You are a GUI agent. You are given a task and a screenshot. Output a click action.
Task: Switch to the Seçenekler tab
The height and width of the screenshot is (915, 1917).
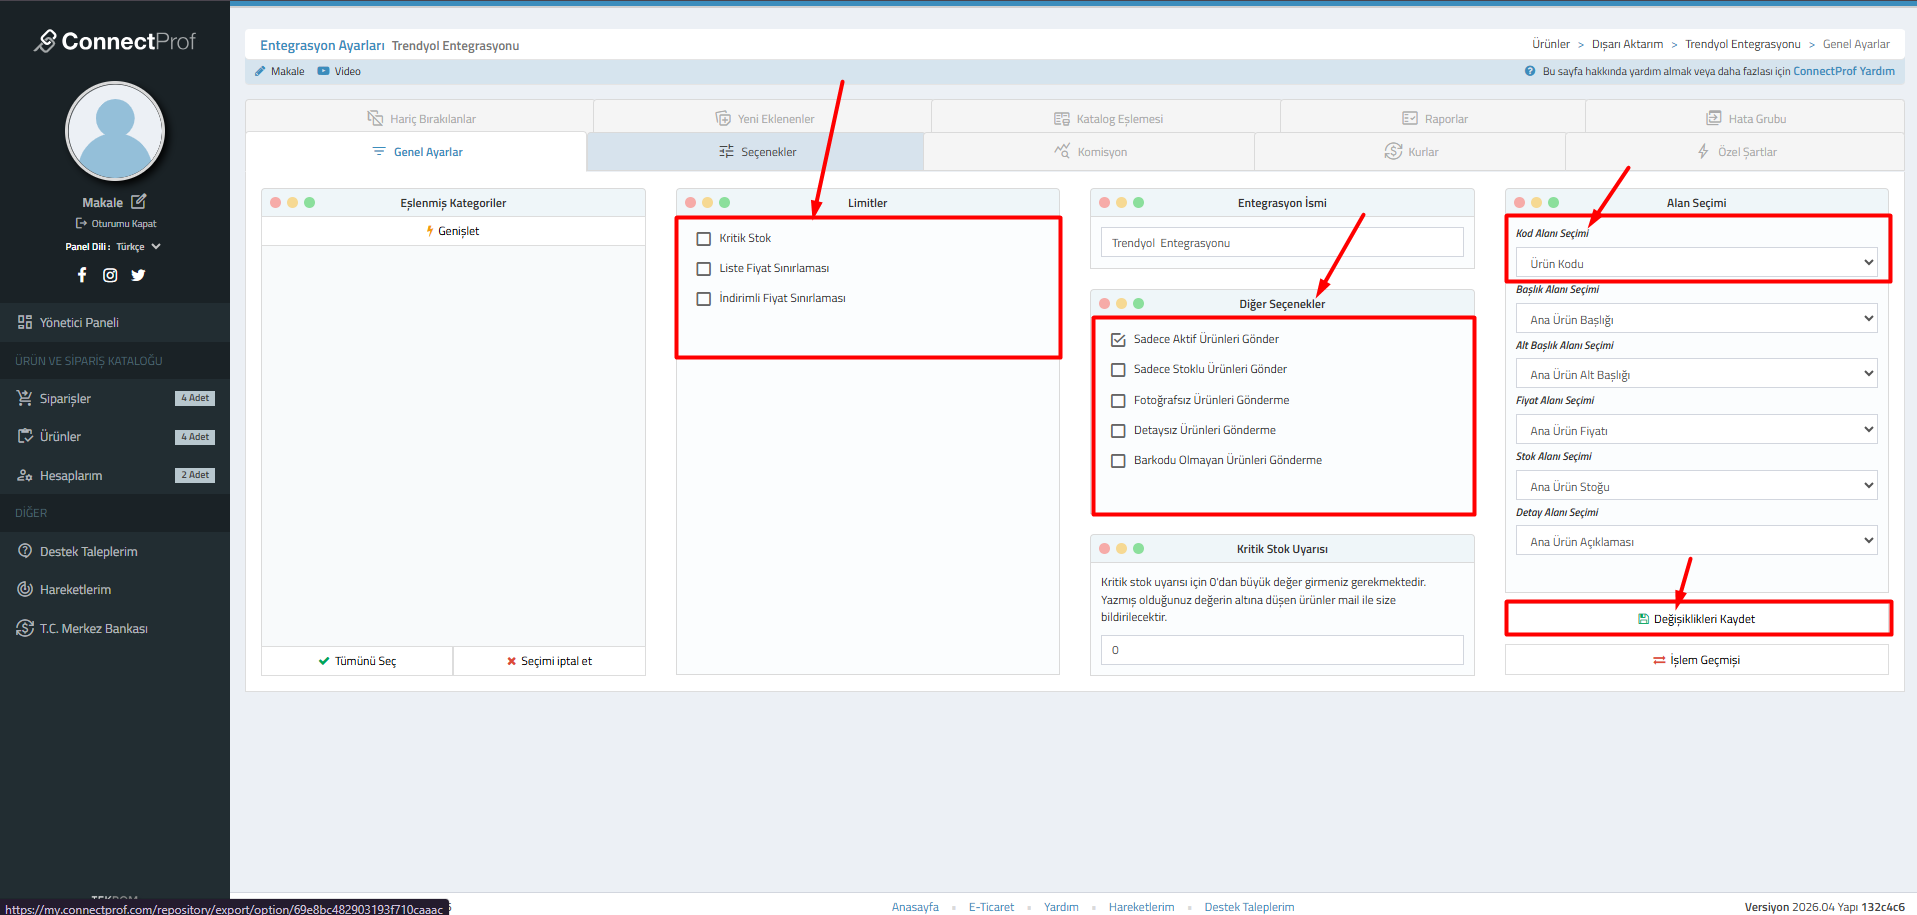click(x=757, y=152)
